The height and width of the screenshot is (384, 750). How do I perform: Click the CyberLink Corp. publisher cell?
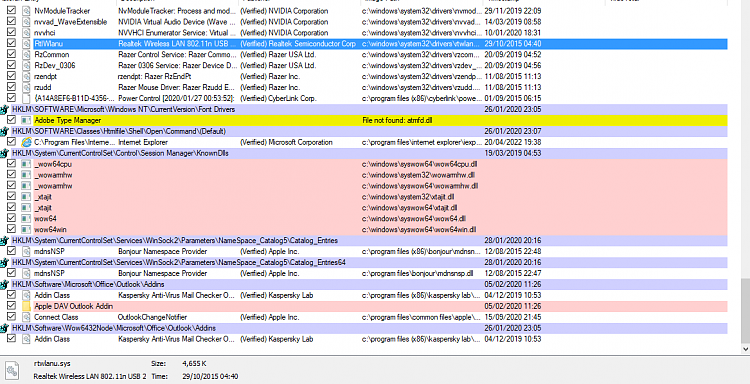coord(278,99)
